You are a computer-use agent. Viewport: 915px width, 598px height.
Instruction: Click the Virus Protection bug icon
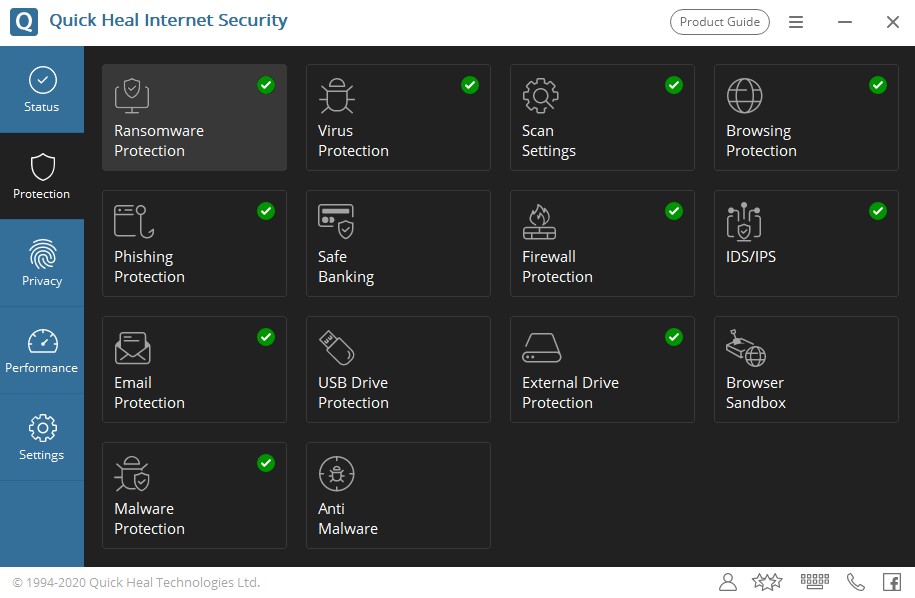[x=336, y=96]
